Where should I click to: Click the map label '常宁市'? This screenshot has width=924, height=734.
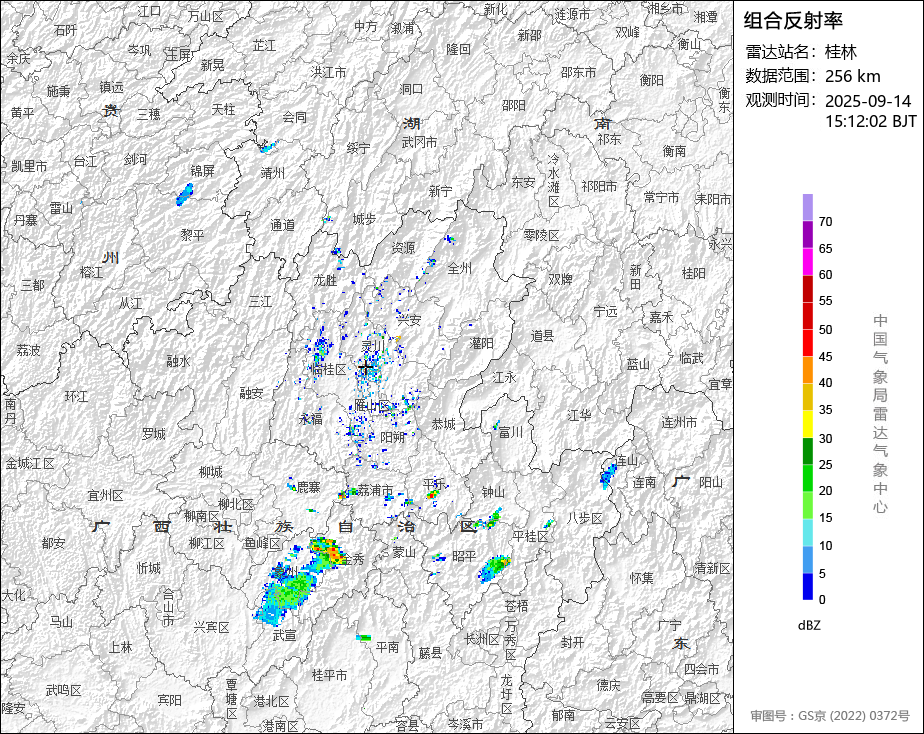pos(661,198)
